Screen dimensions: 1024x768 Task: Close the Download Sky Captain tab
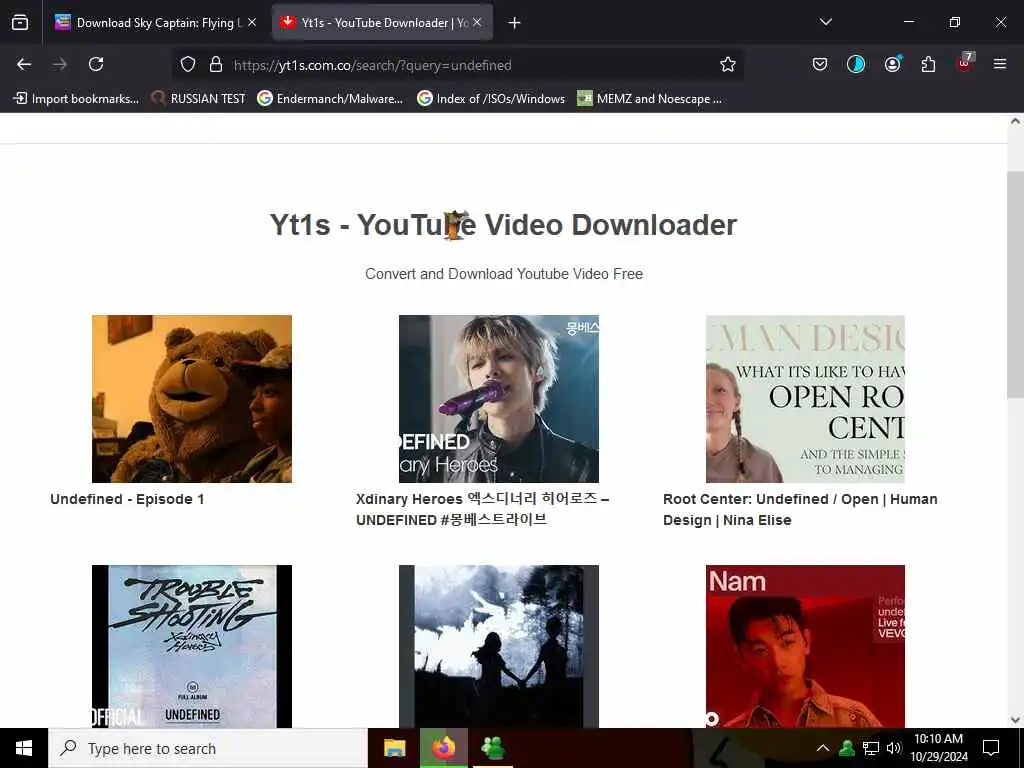(x=252, y=22)
